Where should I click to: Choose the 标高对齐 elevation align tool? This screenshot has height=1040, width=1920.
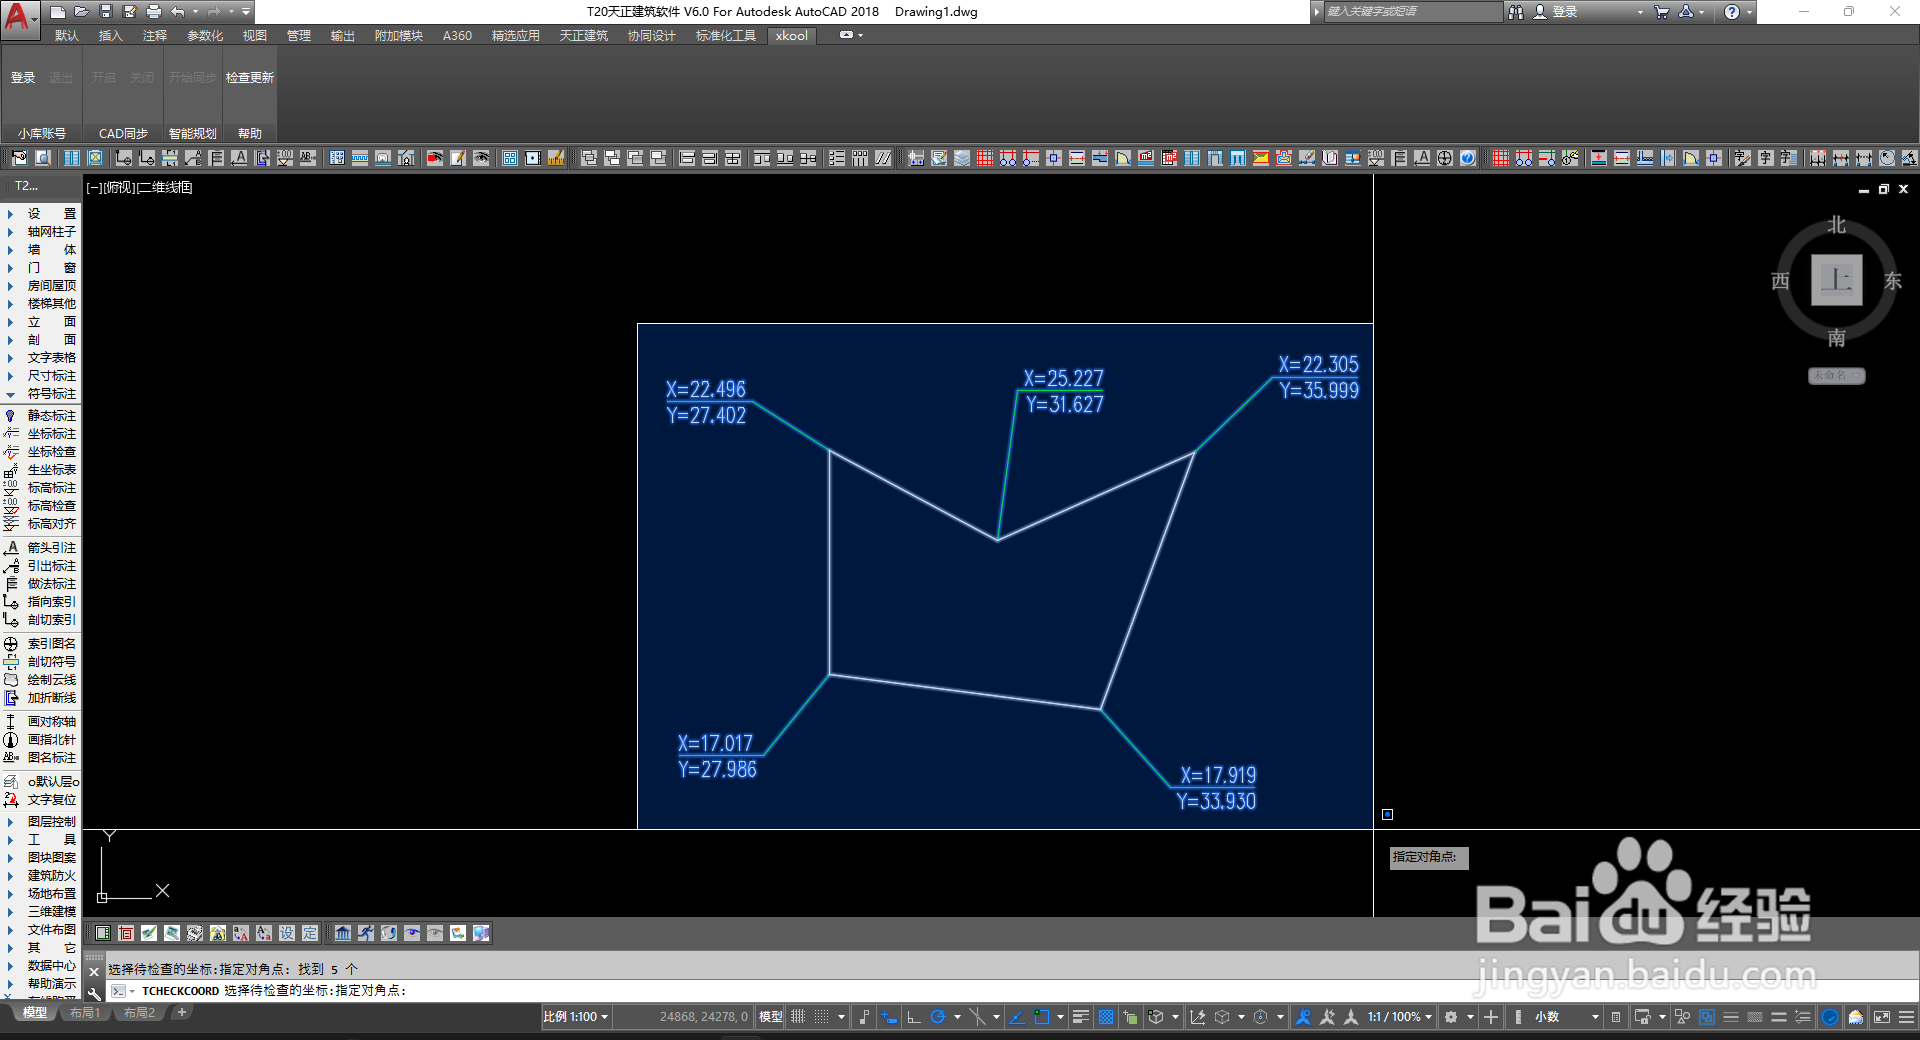[40, 524]
